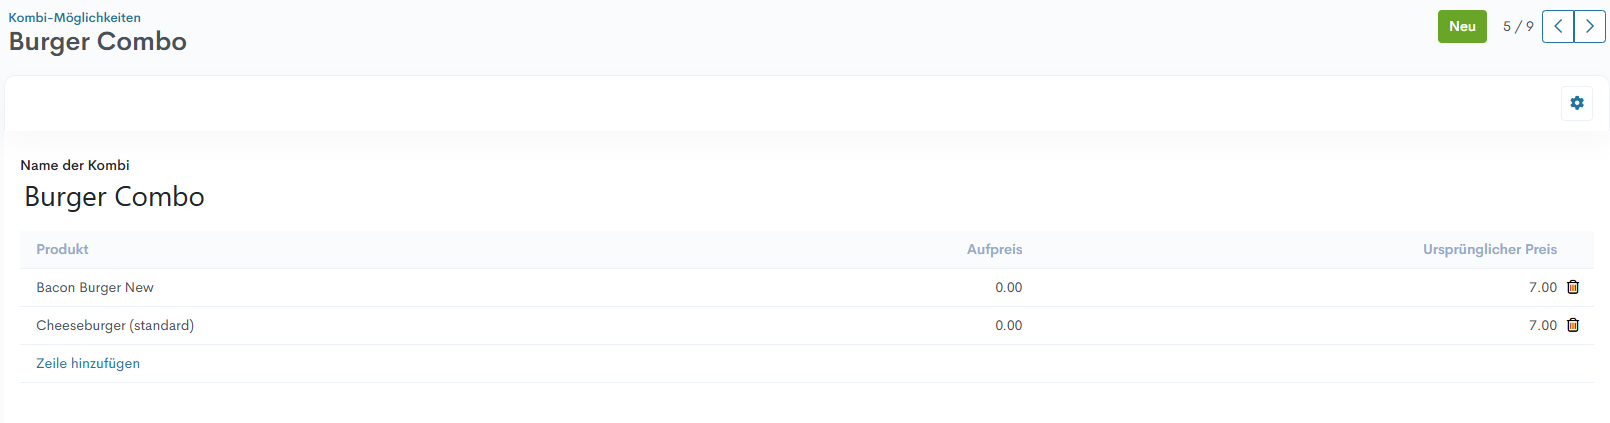Delete the Bacon Burger New row
Image resolution: width=1610 pixels, height=423 pixels.
1573,287
